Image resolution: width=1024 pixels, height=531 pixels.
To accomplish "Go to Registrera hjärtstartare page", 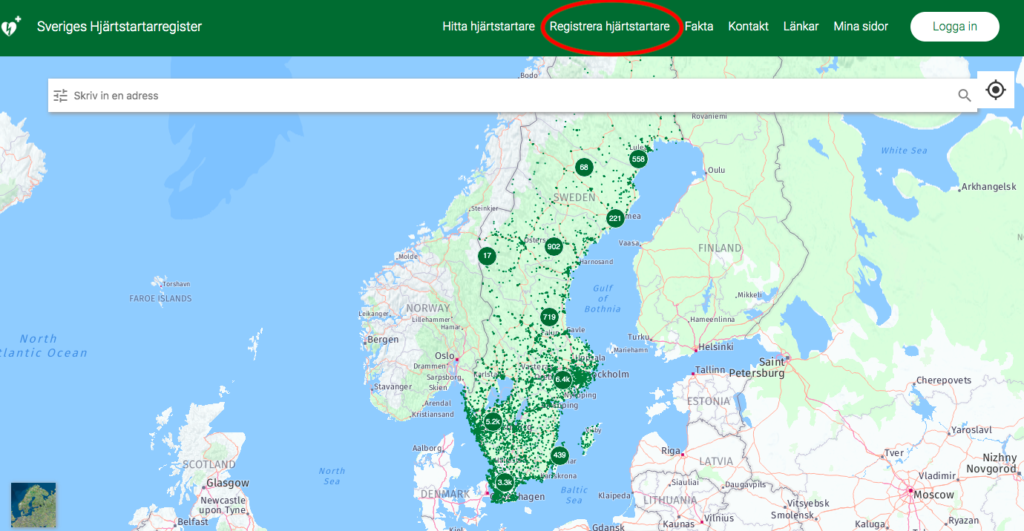I will (x=610, y=27).
